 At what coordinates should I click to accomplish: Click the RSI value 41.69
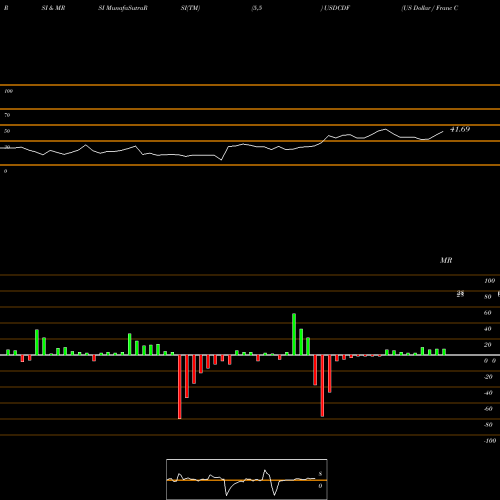pos(460,129)
